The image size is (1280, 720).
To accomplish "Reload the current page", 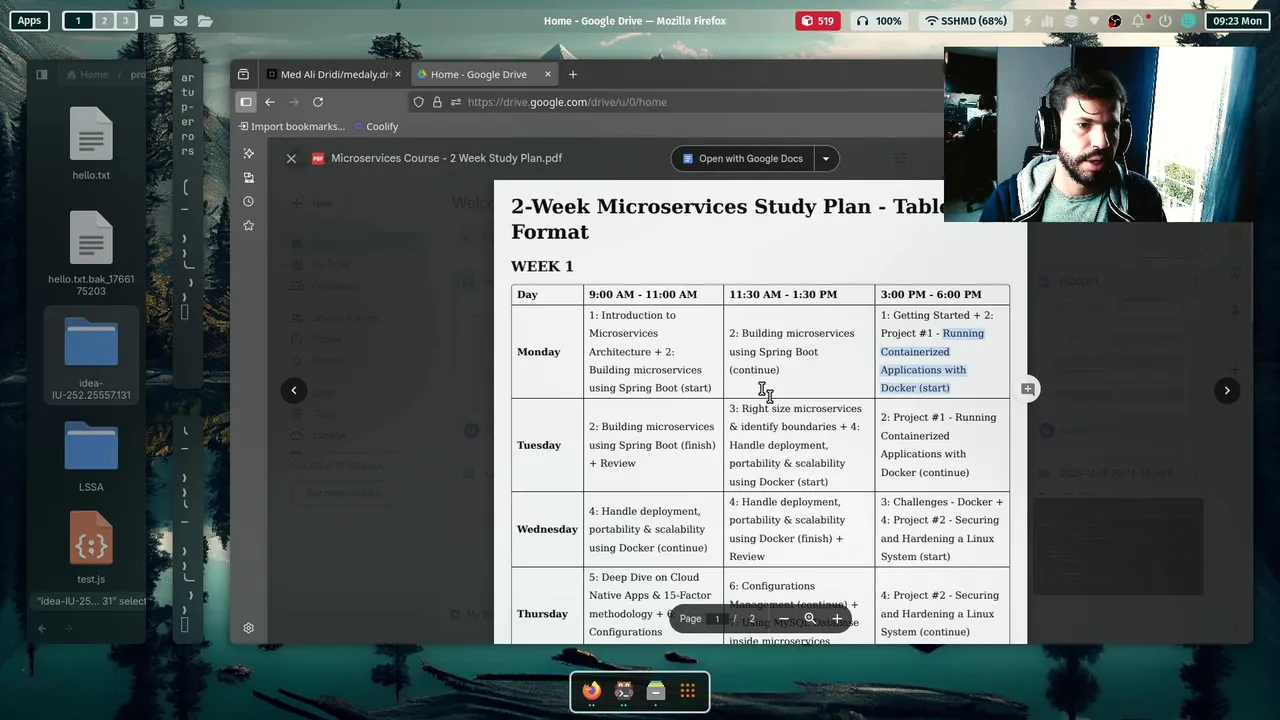I will pyautogui.click(x=318, y=102).
